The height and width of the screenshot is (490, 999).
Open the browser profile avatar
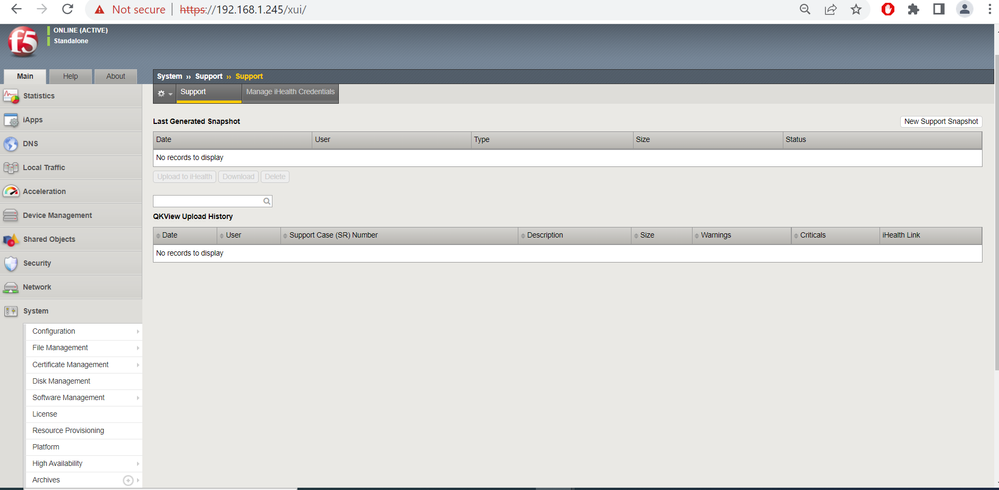pyautogui.click(x=965, y=10)
